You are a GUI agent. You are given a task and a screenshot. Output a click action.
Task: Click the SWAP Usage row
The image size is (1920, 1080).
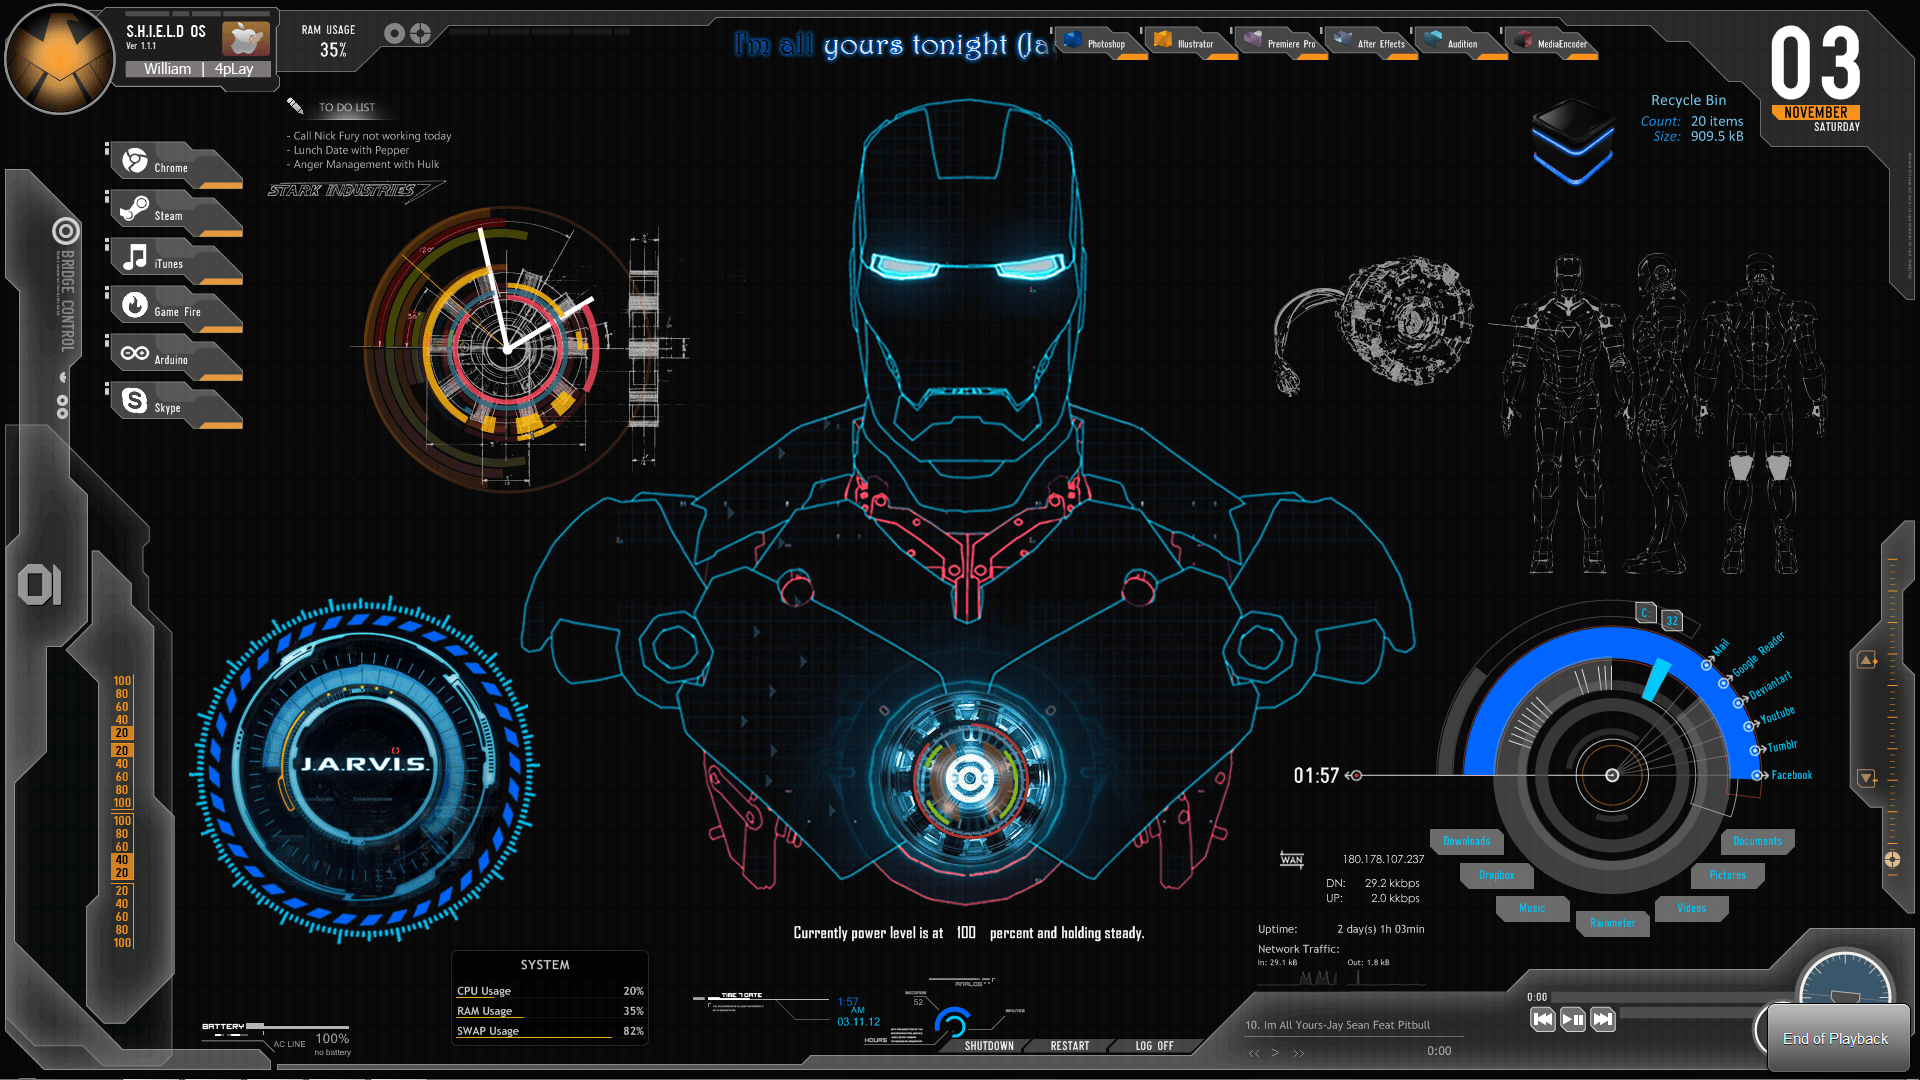coord(550,1031)
